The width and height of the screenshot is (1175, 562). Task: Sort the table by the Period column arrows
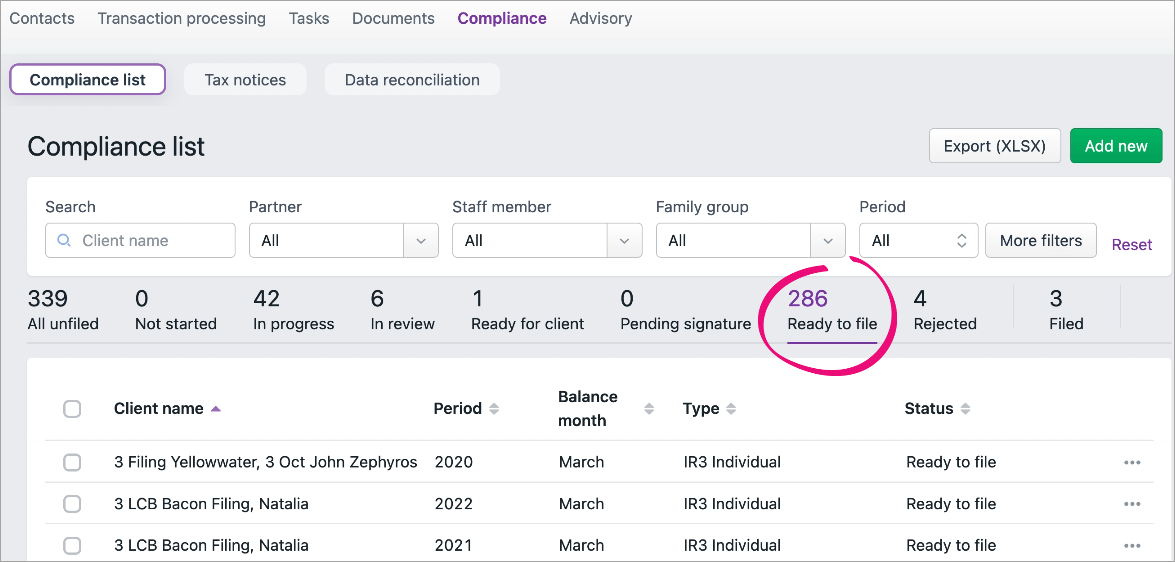point(494,409)
